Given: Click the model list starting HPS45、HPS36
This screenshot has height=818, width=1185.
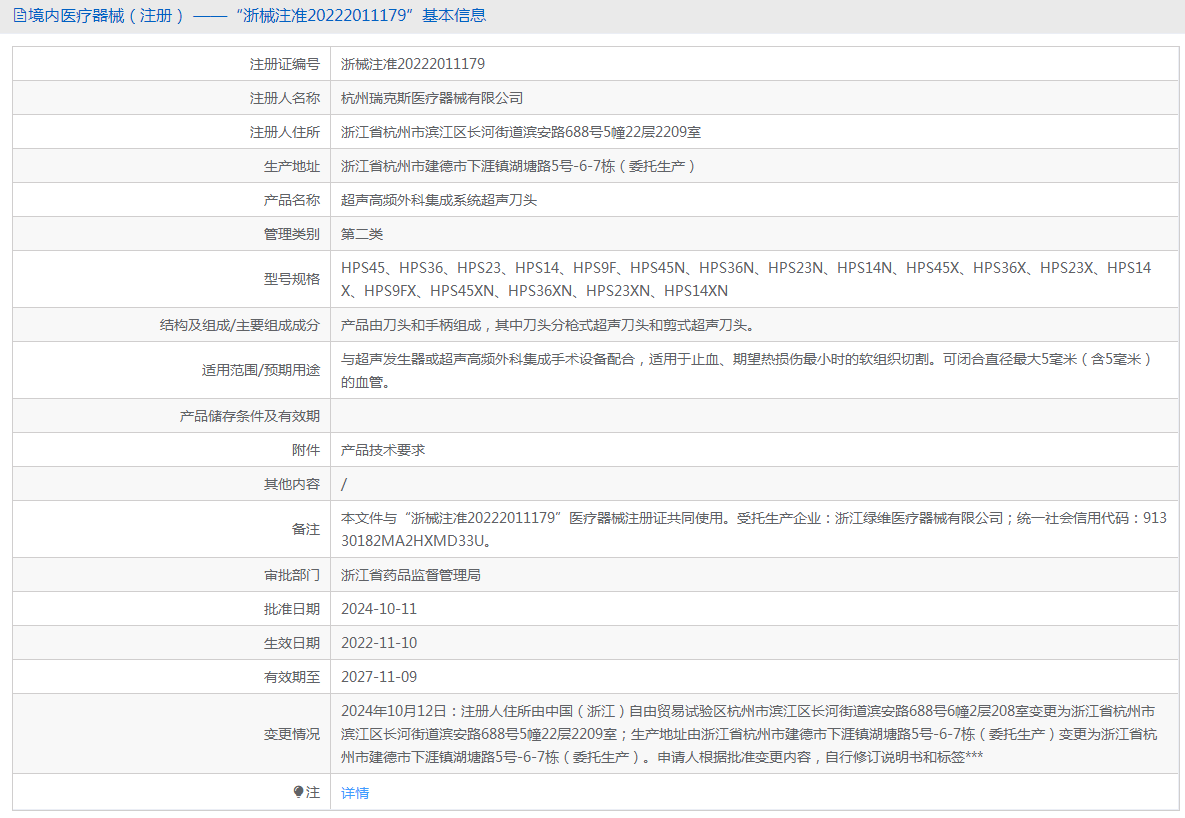Looking at the screenshot, I should (746, 279).
